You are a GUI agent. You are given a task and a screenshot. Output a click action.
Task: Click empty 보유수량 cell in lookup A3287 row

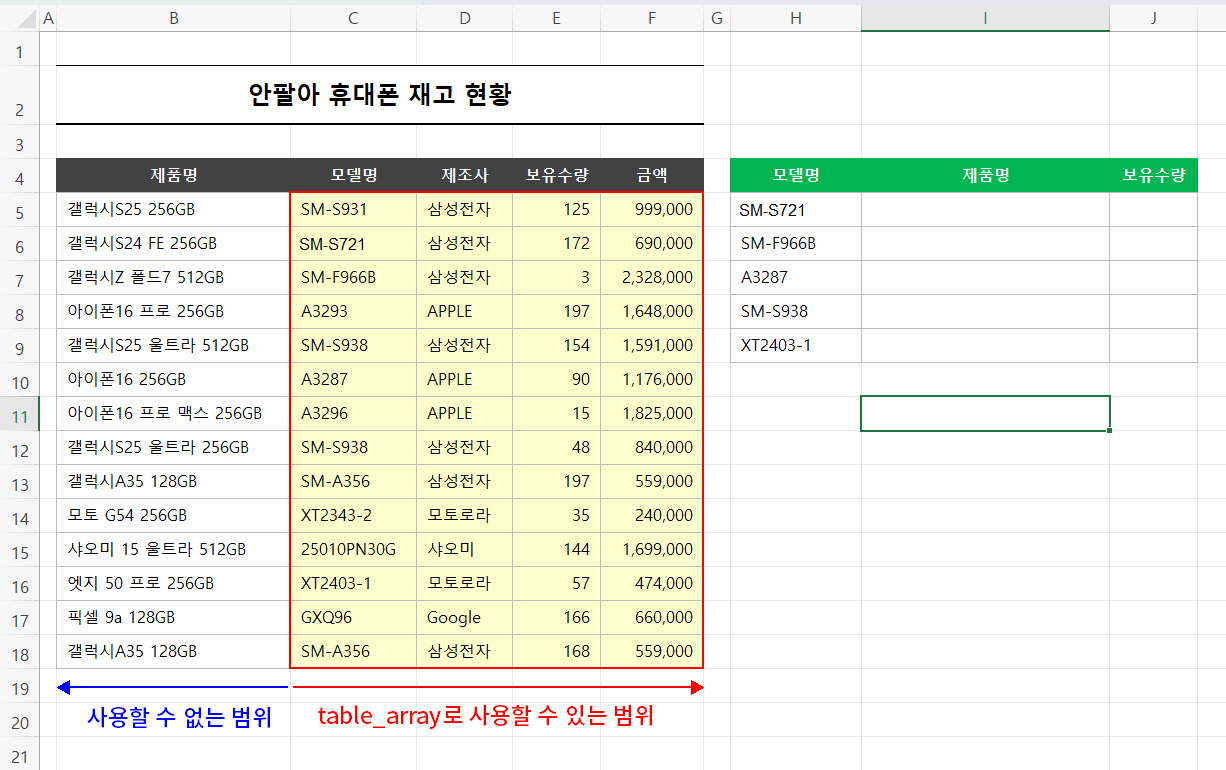point(1153,278)
